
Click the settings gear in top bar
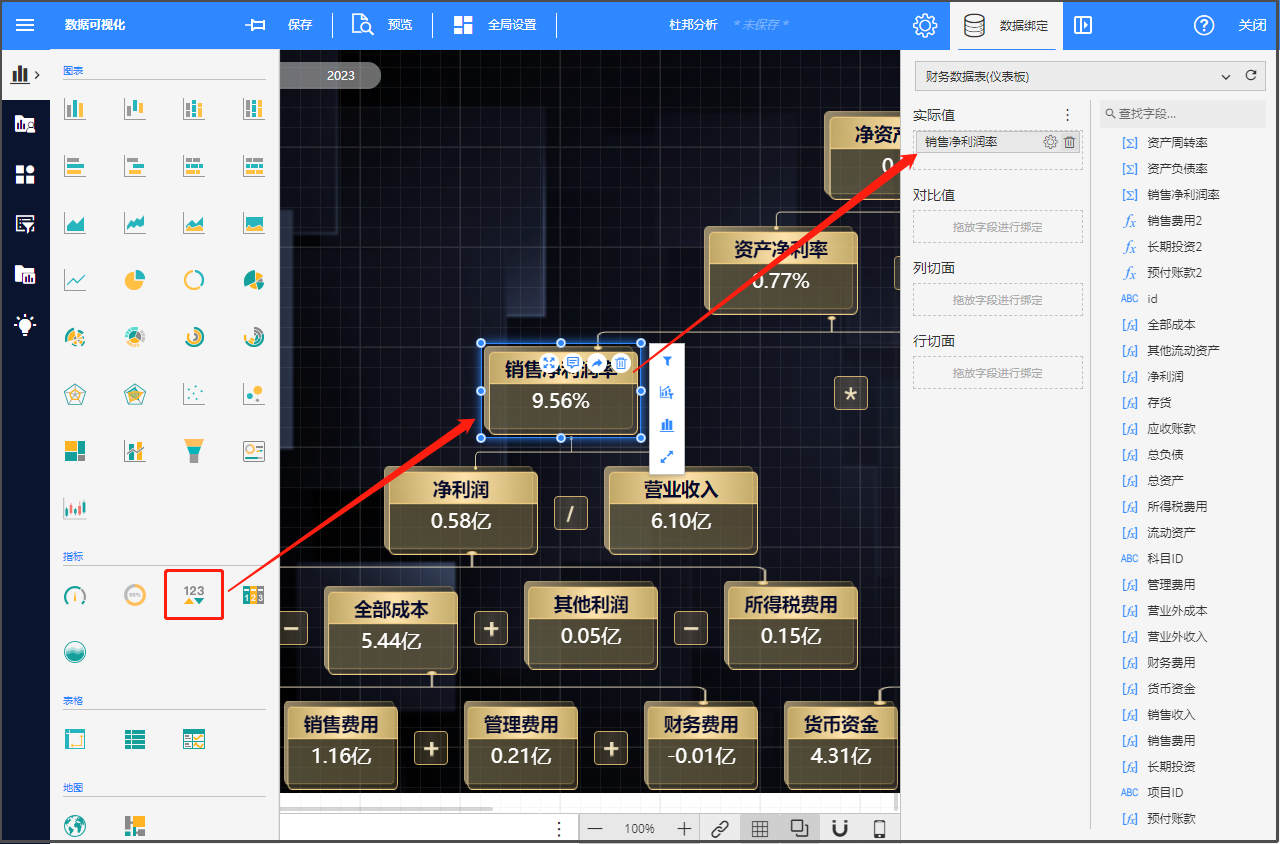pos(925,25)
